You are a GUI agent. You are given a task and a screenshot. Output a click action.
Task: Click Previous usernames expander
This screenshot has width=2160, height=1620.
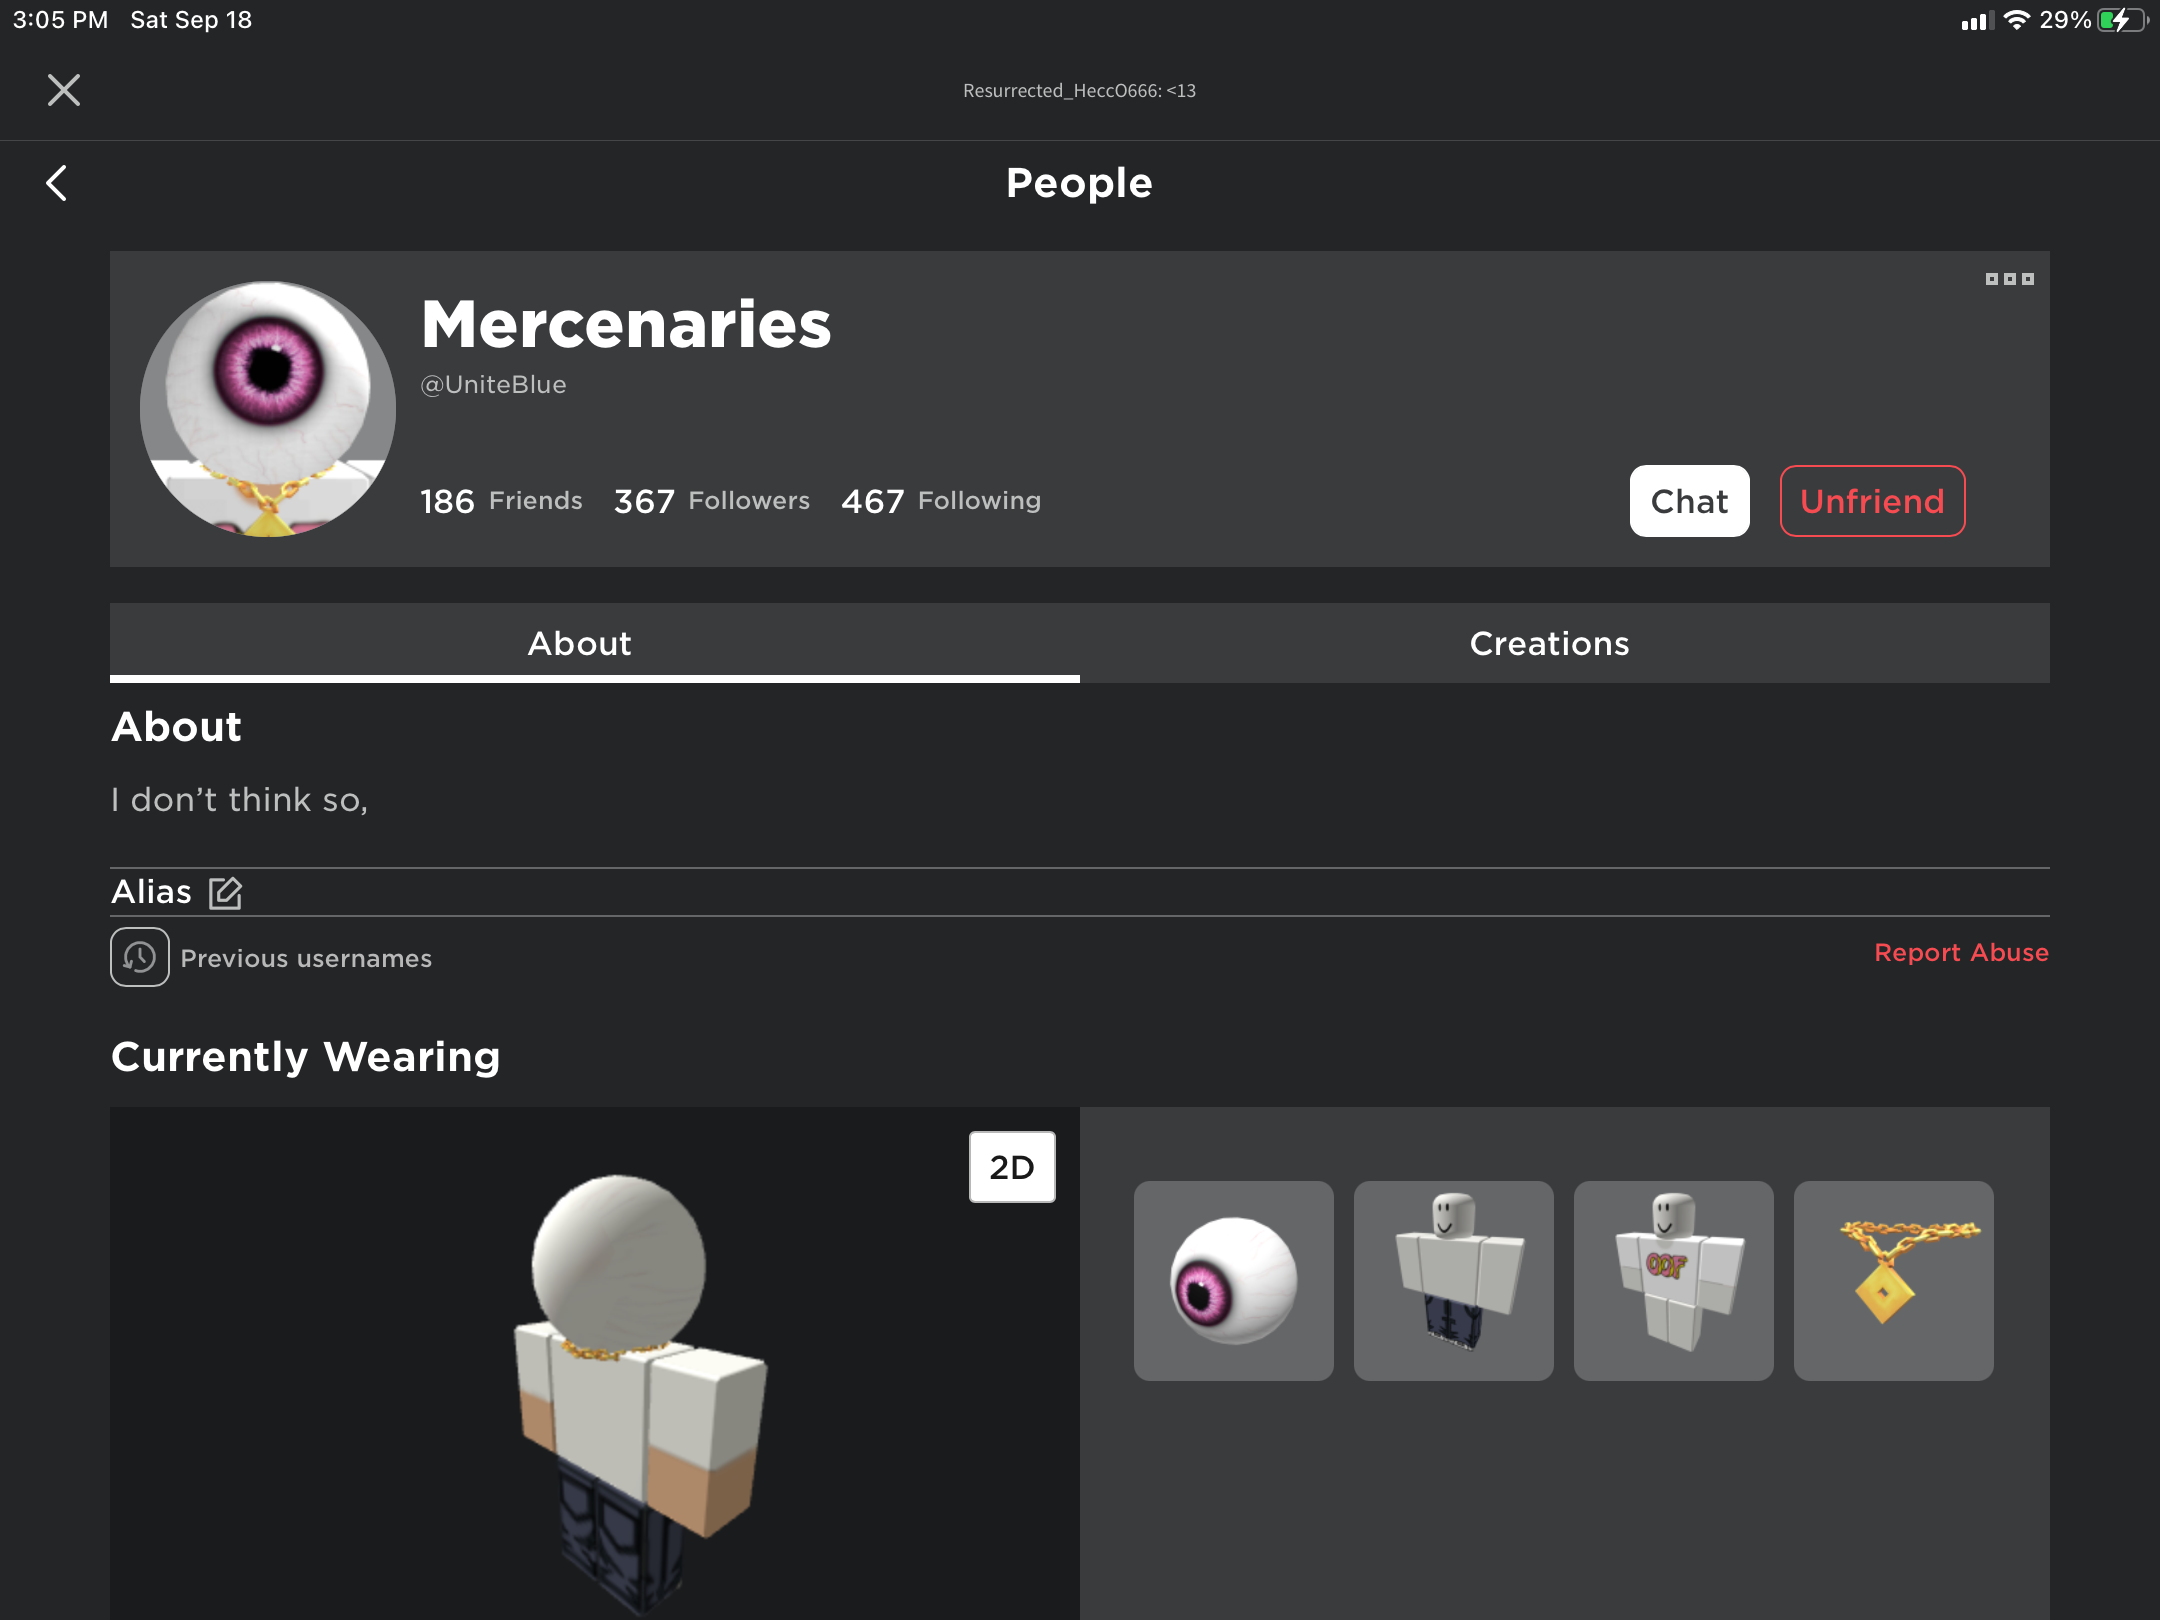pyautogui.click(x=270, y=958)
